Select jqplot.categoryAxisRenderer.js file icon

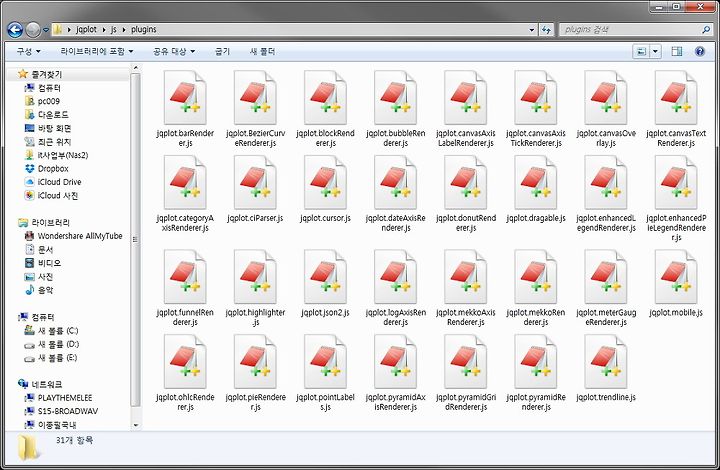185,182
